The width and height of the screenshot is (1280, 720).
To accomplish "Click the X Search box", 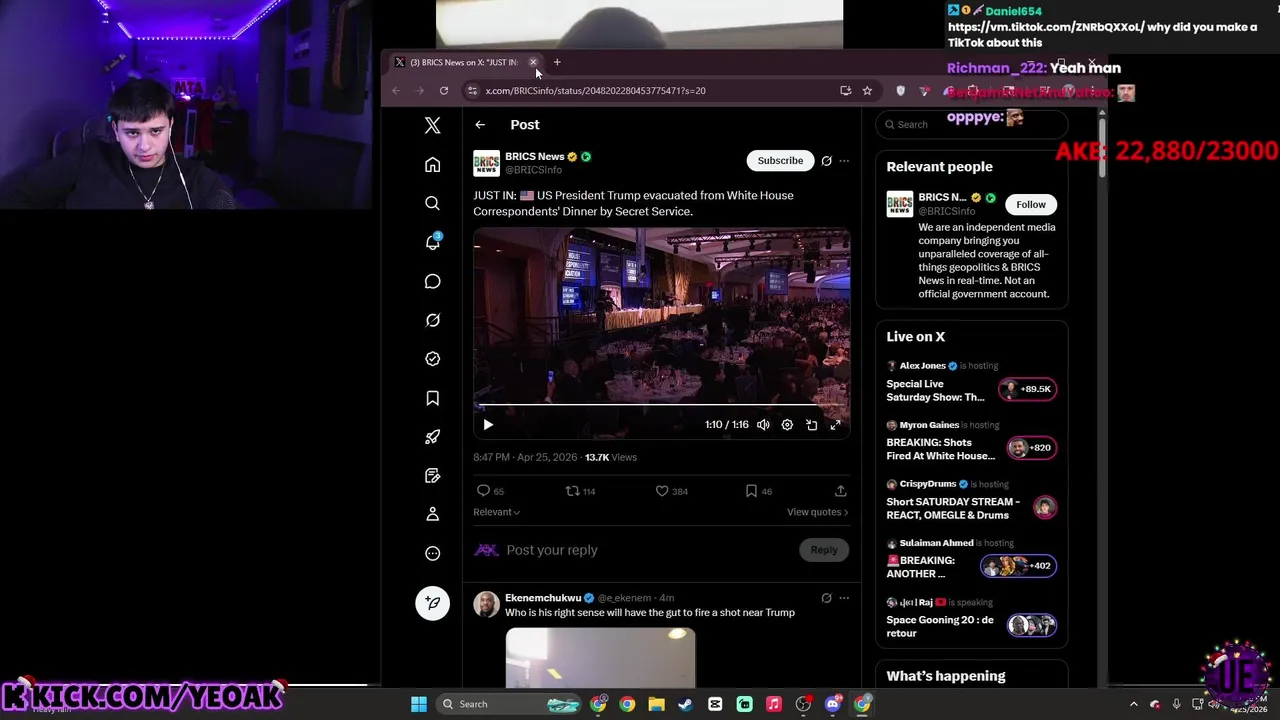I will click(x=971, y=125).
